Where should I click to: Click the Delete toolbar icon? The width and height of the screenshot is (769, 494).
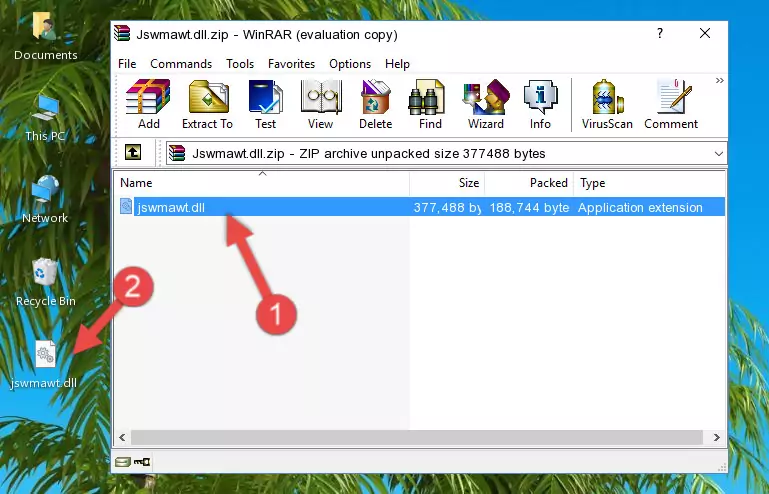click(x=375, y=104)
